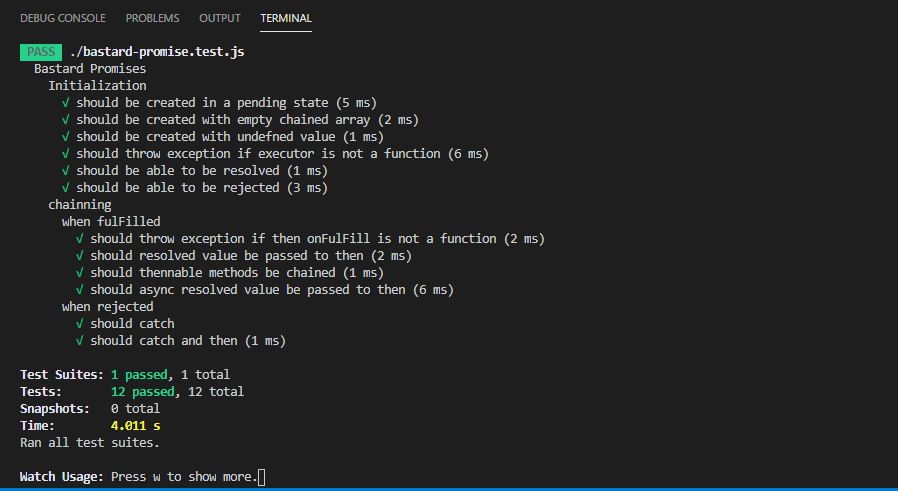Click checkmark beside undefned value test

65,136
